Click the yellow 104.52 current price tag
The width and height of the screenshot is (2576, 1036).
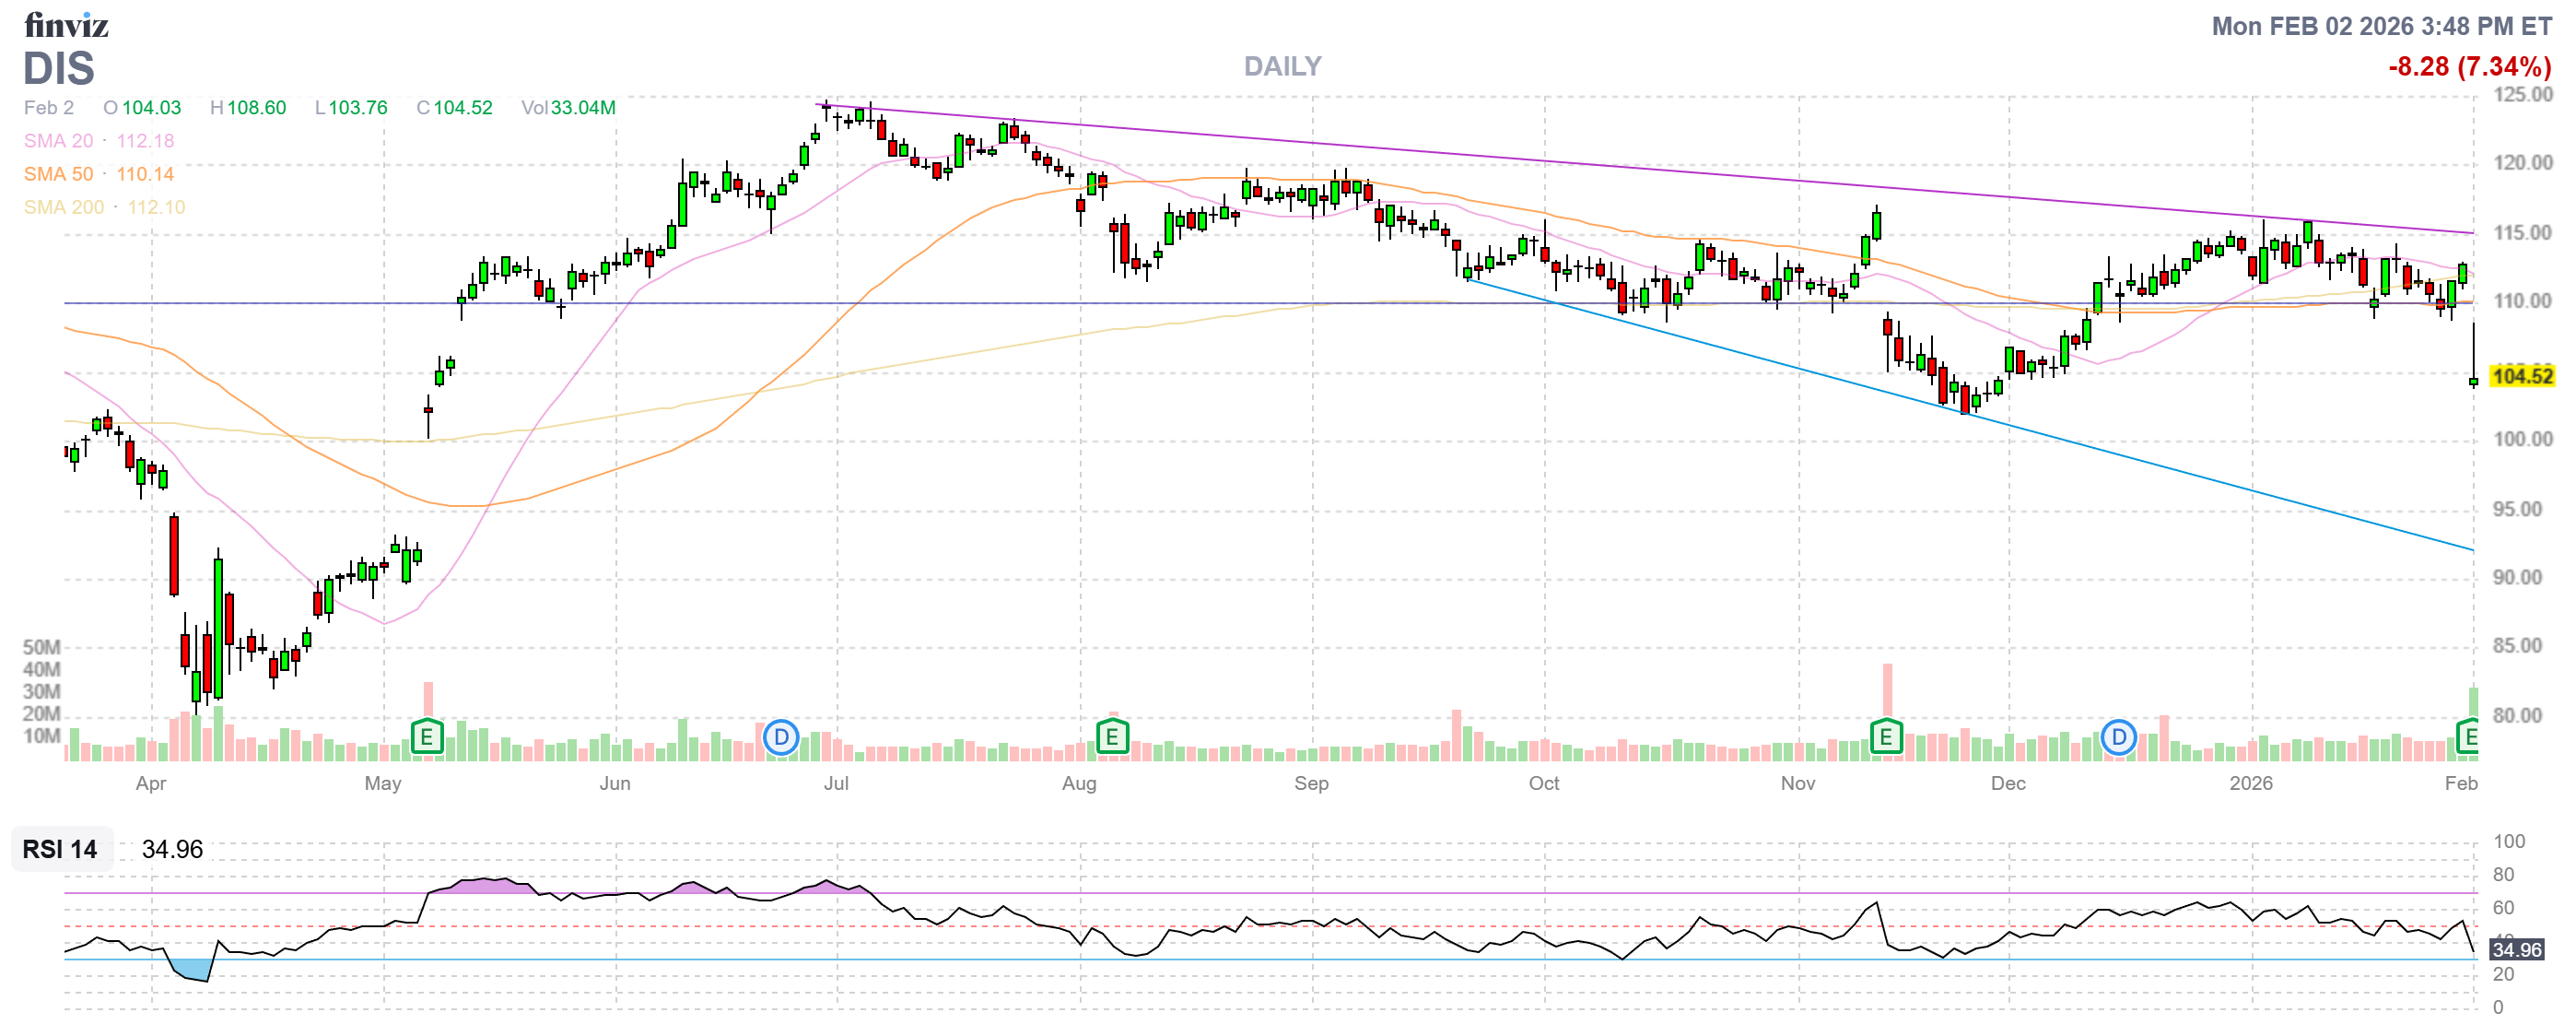[x=2521, y=376]
